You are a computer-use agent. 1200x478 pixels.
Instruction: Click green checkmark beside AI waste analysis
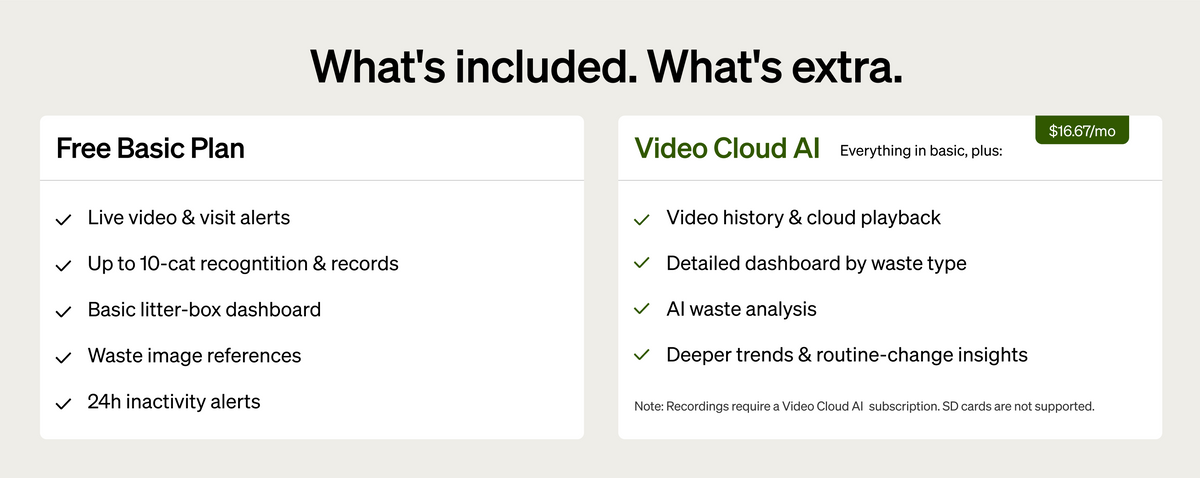click(642, 310)
